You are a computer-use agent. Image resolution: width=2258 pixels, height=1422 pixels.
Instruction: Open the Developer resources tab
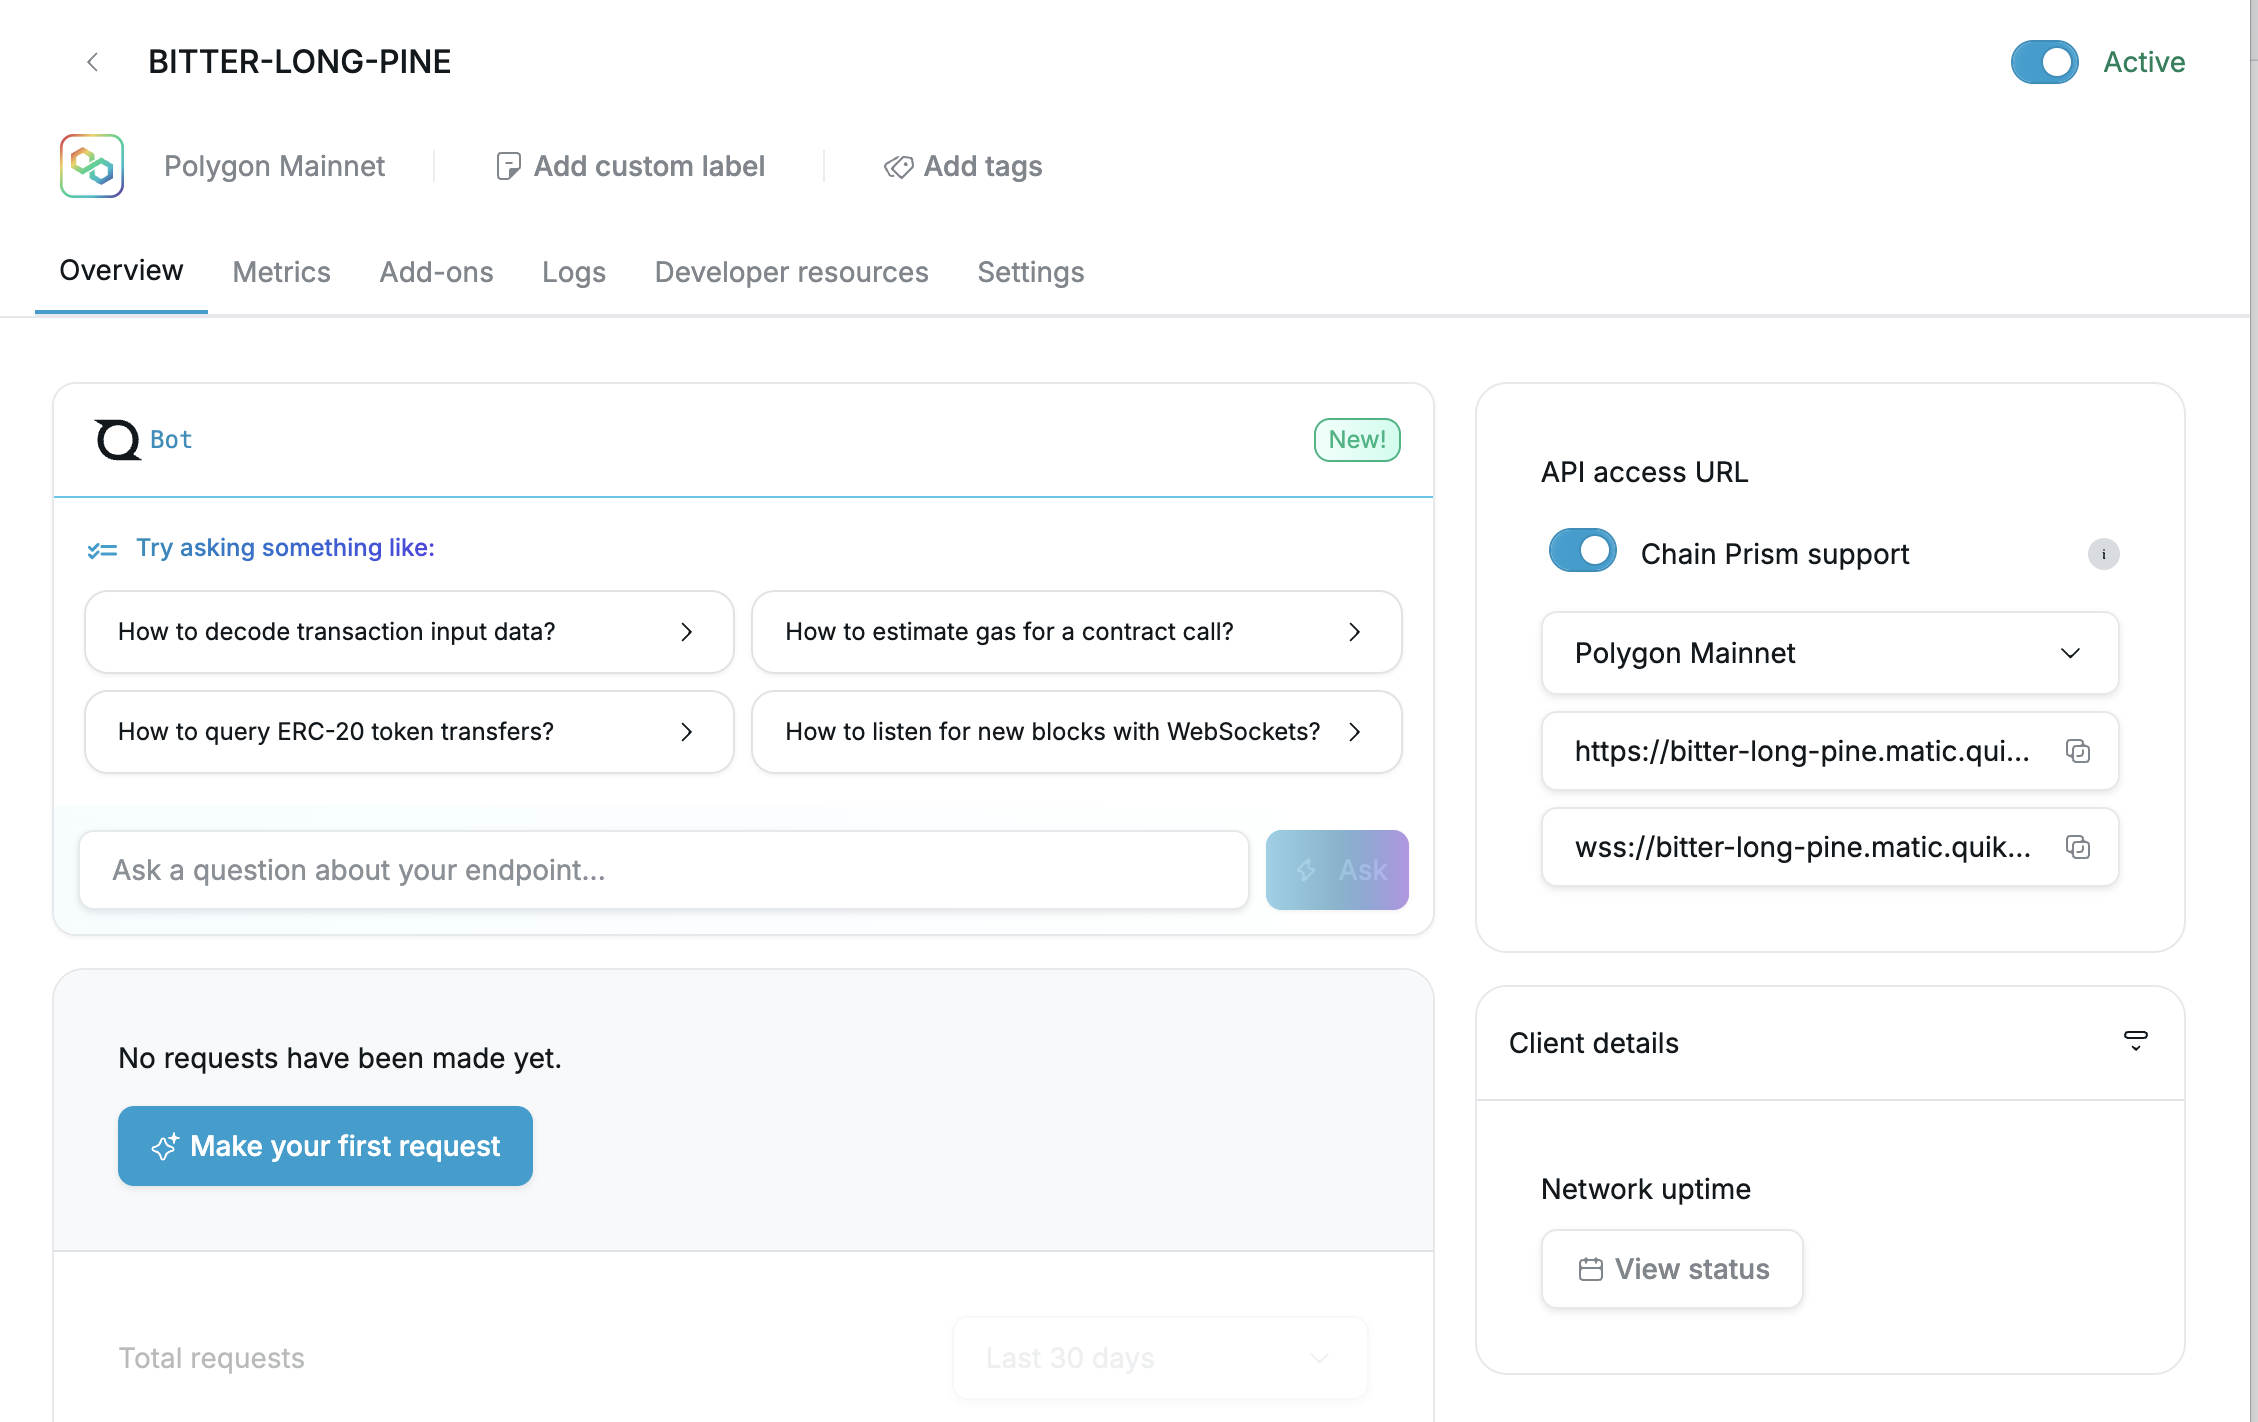791,271
